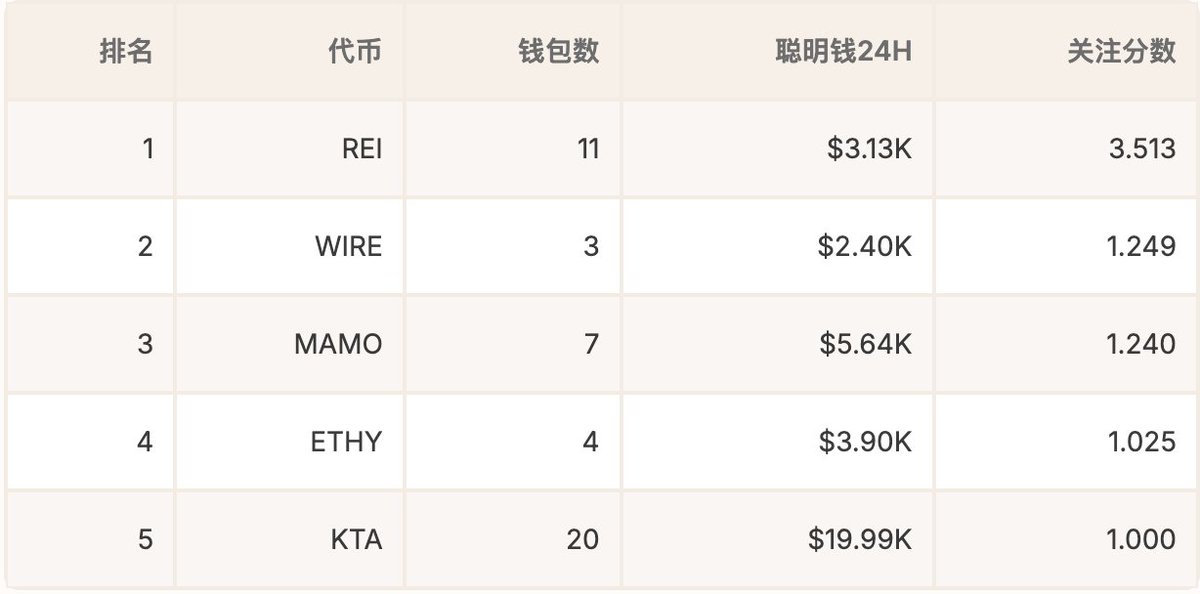Click the 排名 column header
Image resolution: width=1200 pixels, height=594 pixels.
126,52
